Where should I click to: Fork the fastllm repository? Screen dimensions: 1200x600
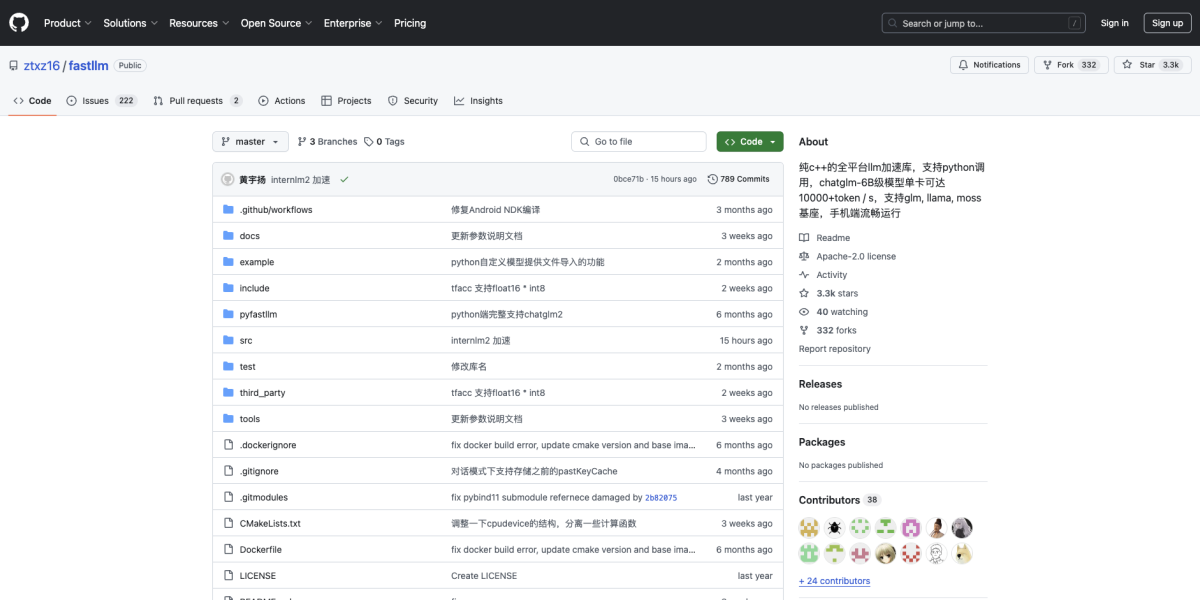tap(1057, 65)
